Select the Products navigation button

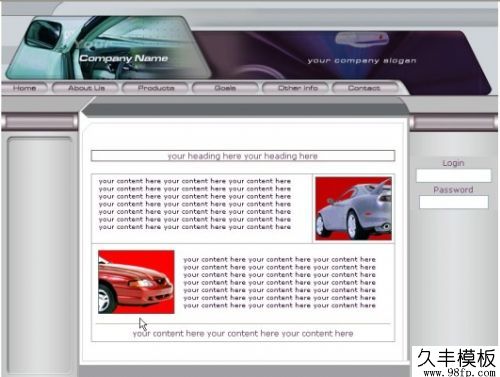[x=156, y=88]
